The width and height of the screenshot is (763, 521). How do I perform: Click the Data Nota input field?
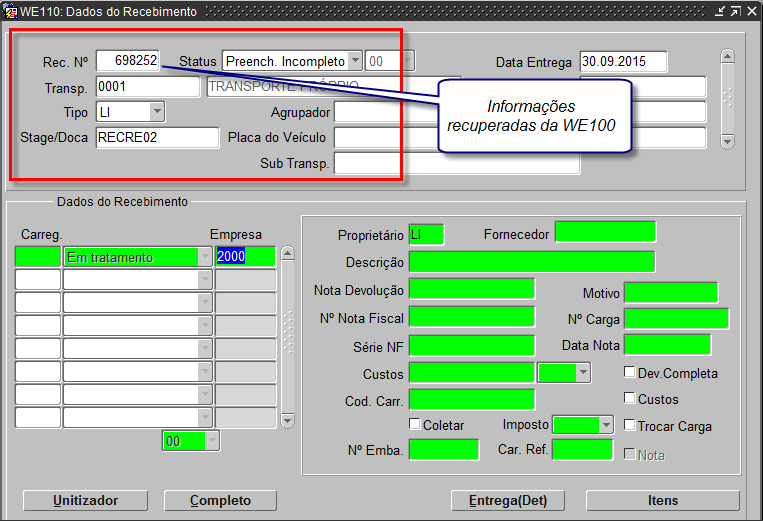tap(668, 345)
